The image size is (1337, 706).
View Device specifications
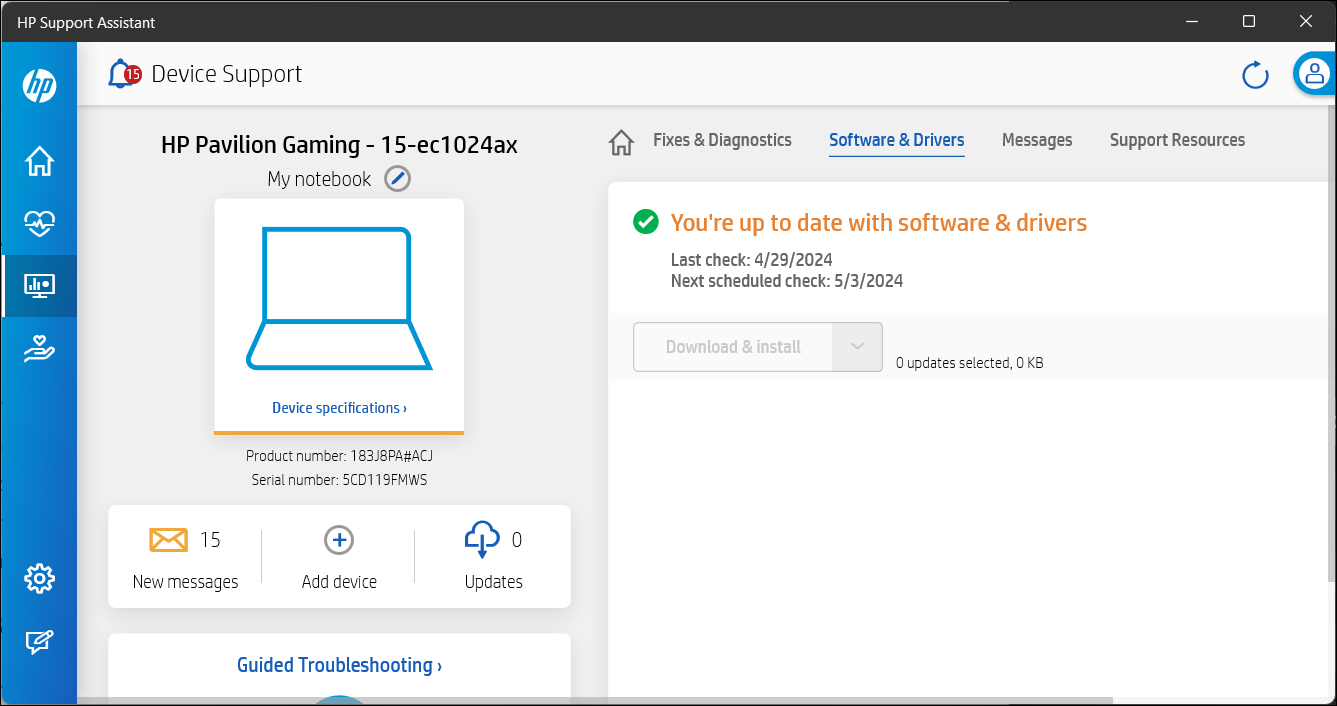(338, 407)
